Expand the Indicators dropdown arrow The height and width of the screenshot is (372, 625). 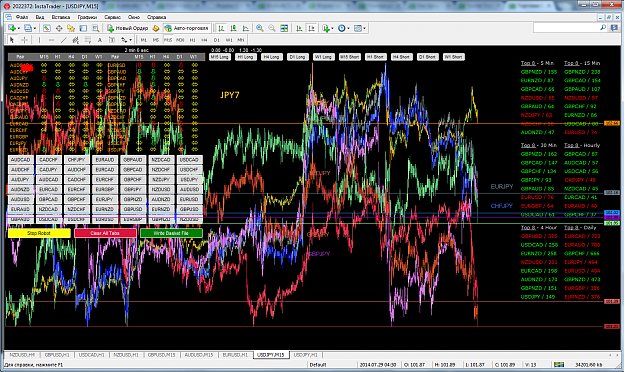point(332,28)
